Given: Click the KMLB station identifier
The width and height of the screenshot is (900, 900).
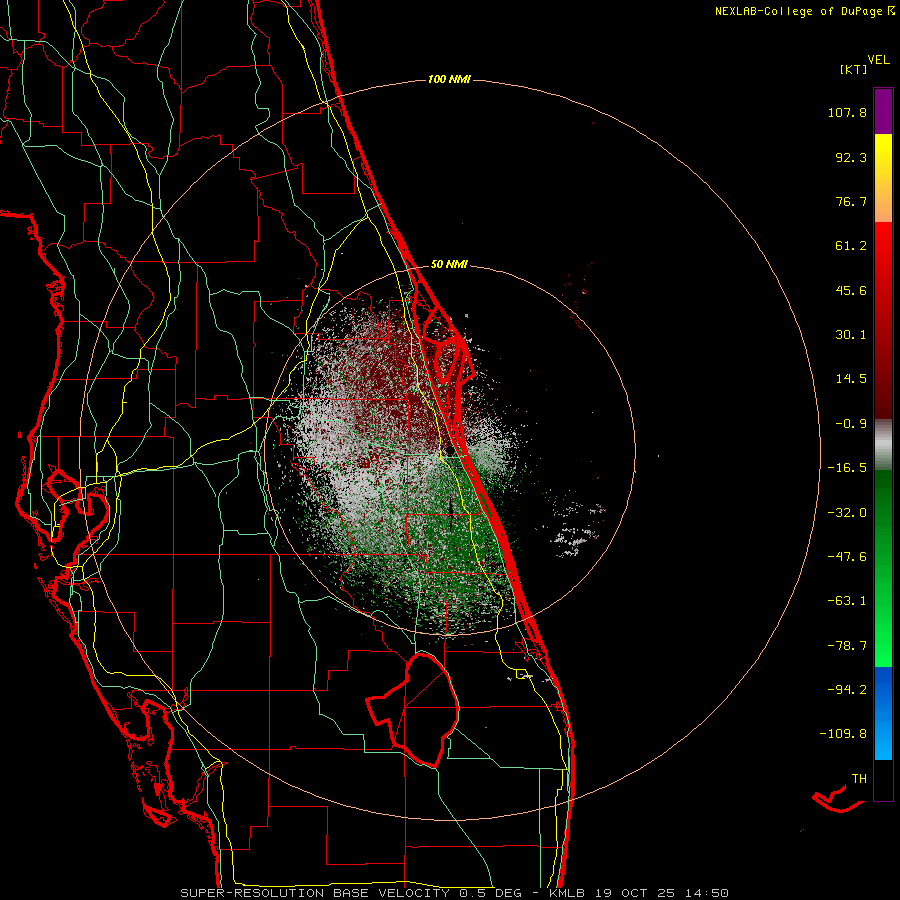Looking at the screenshot, I should point(565,893).
